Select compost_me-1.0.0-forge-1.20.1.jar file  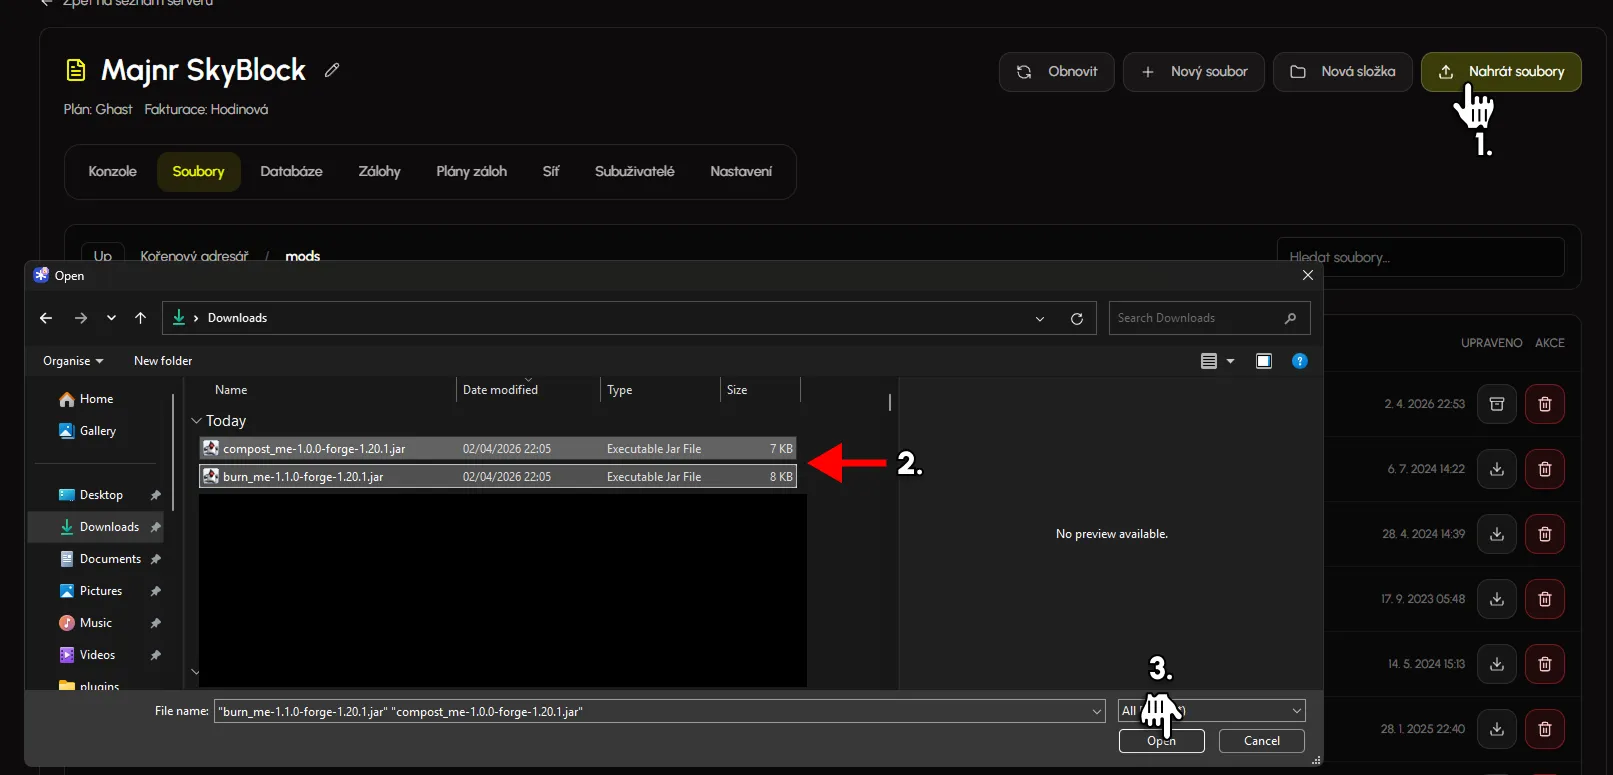498,449
